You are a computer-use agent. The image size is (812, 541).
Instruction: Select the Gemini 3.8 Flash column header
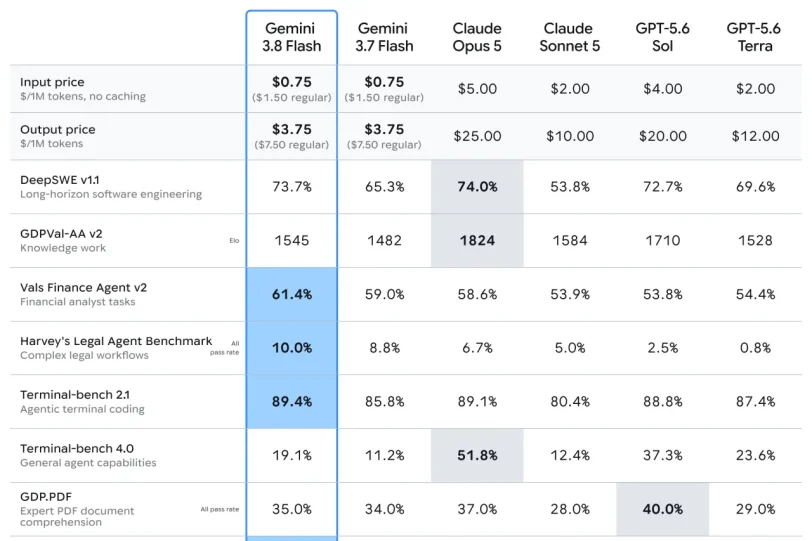[x=292, y=37]
